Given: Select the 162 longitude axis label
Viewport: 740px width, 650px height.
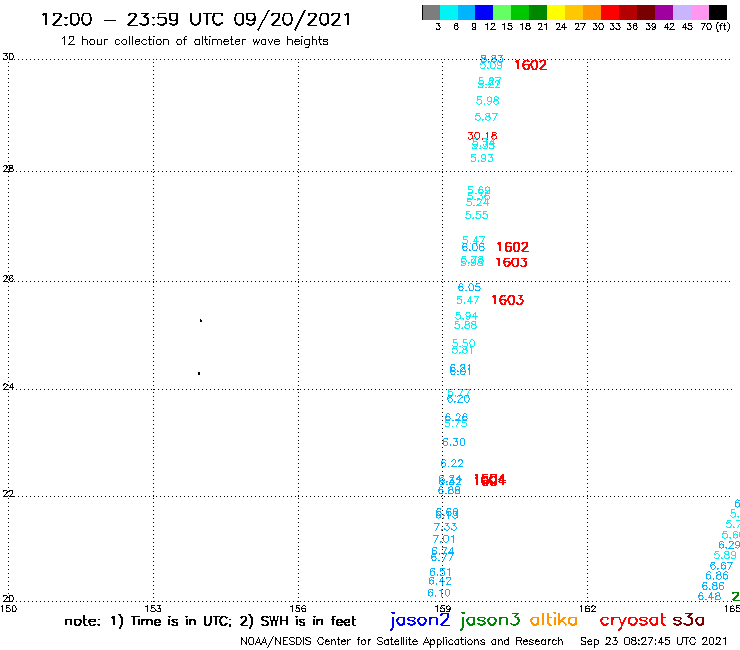Looking at the screenshot, I should pyautogui.click(x=588, y=608).
